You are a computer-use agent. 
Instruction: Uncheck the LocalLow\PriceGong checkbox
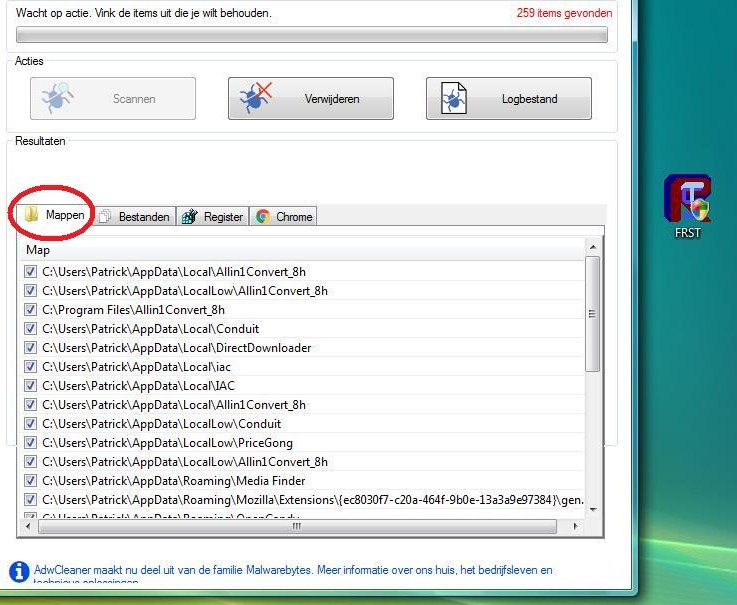point(31,442)
